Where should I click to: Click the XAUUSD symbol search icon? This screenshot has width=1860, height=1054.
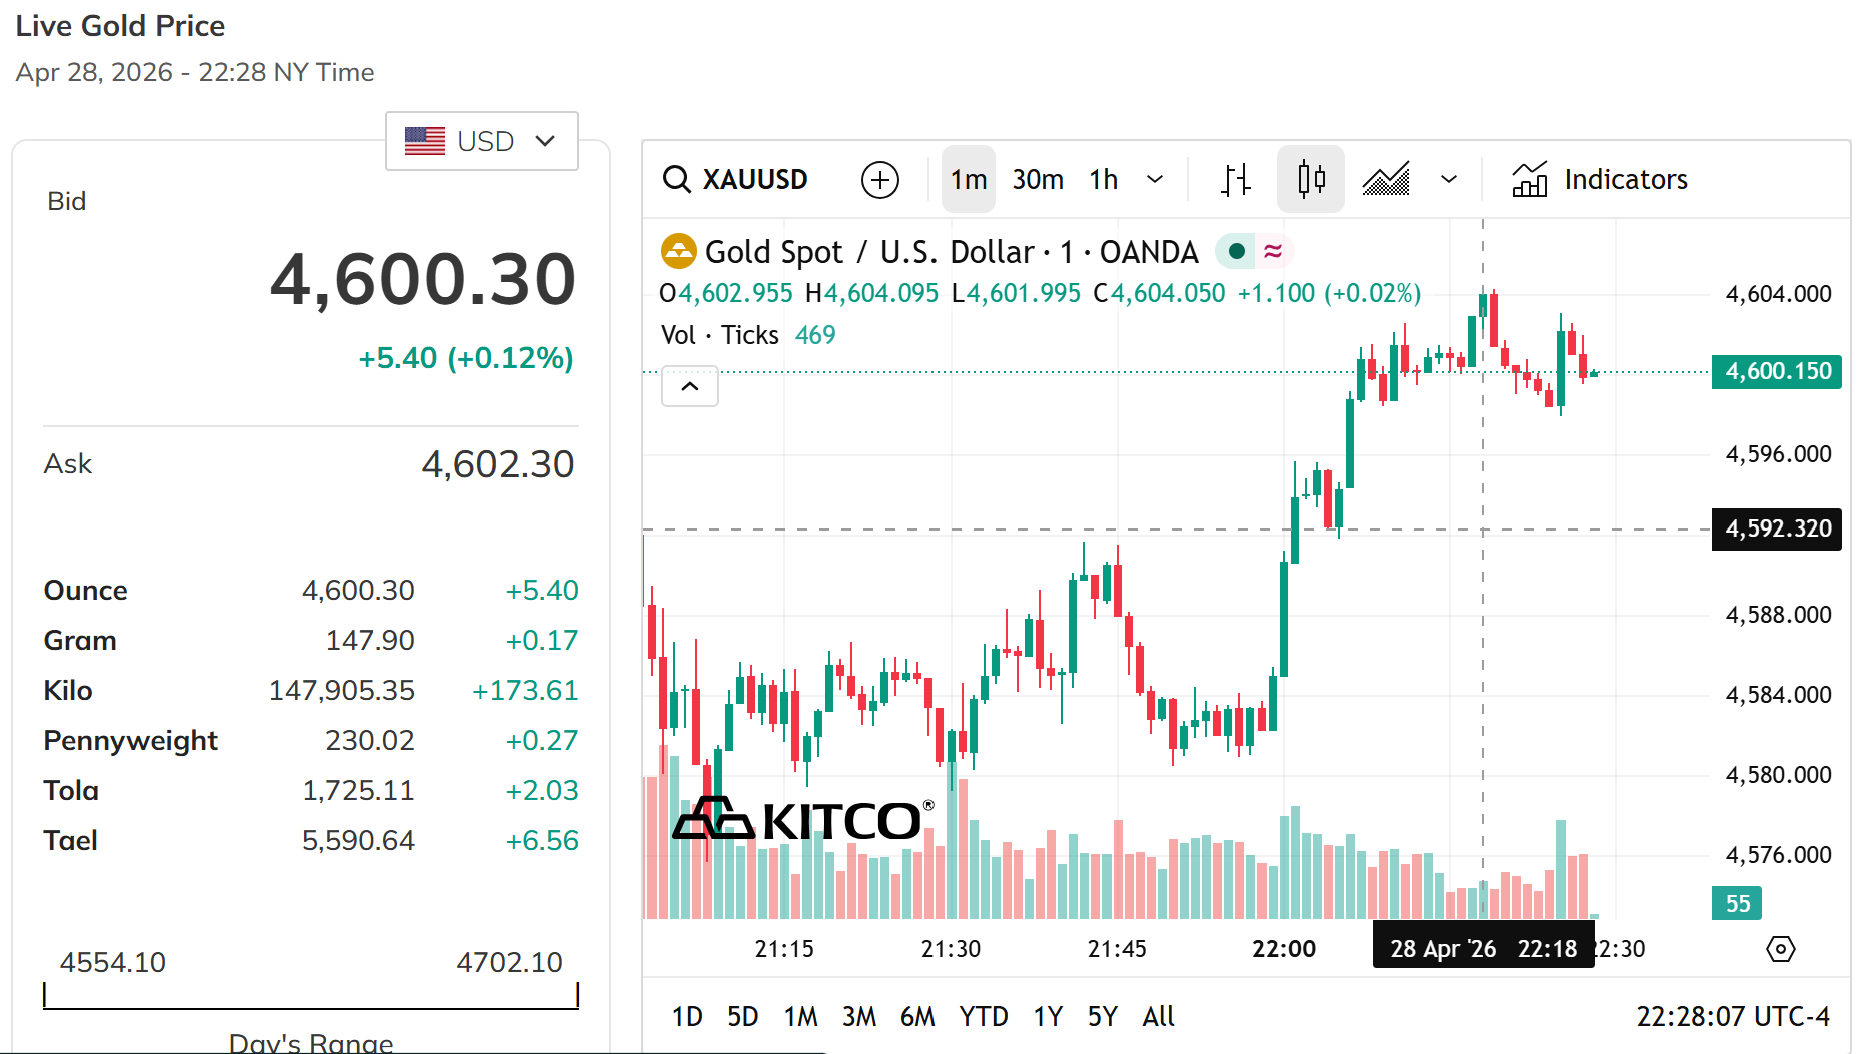tap(677, 180)
